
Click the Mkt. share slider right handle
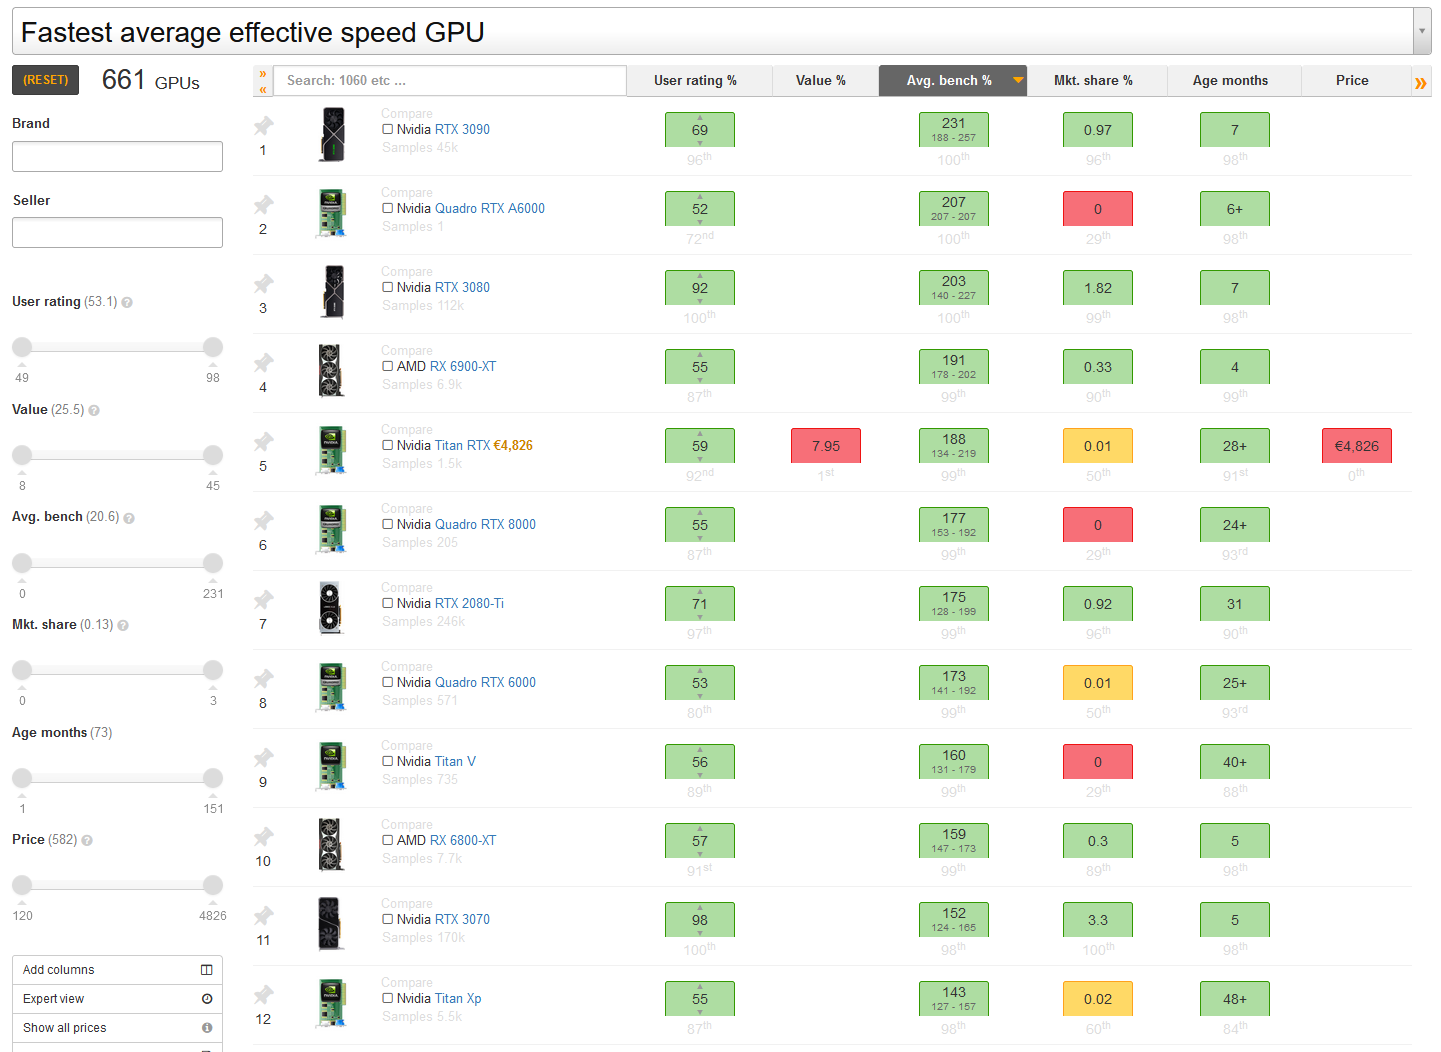(213, 670)
